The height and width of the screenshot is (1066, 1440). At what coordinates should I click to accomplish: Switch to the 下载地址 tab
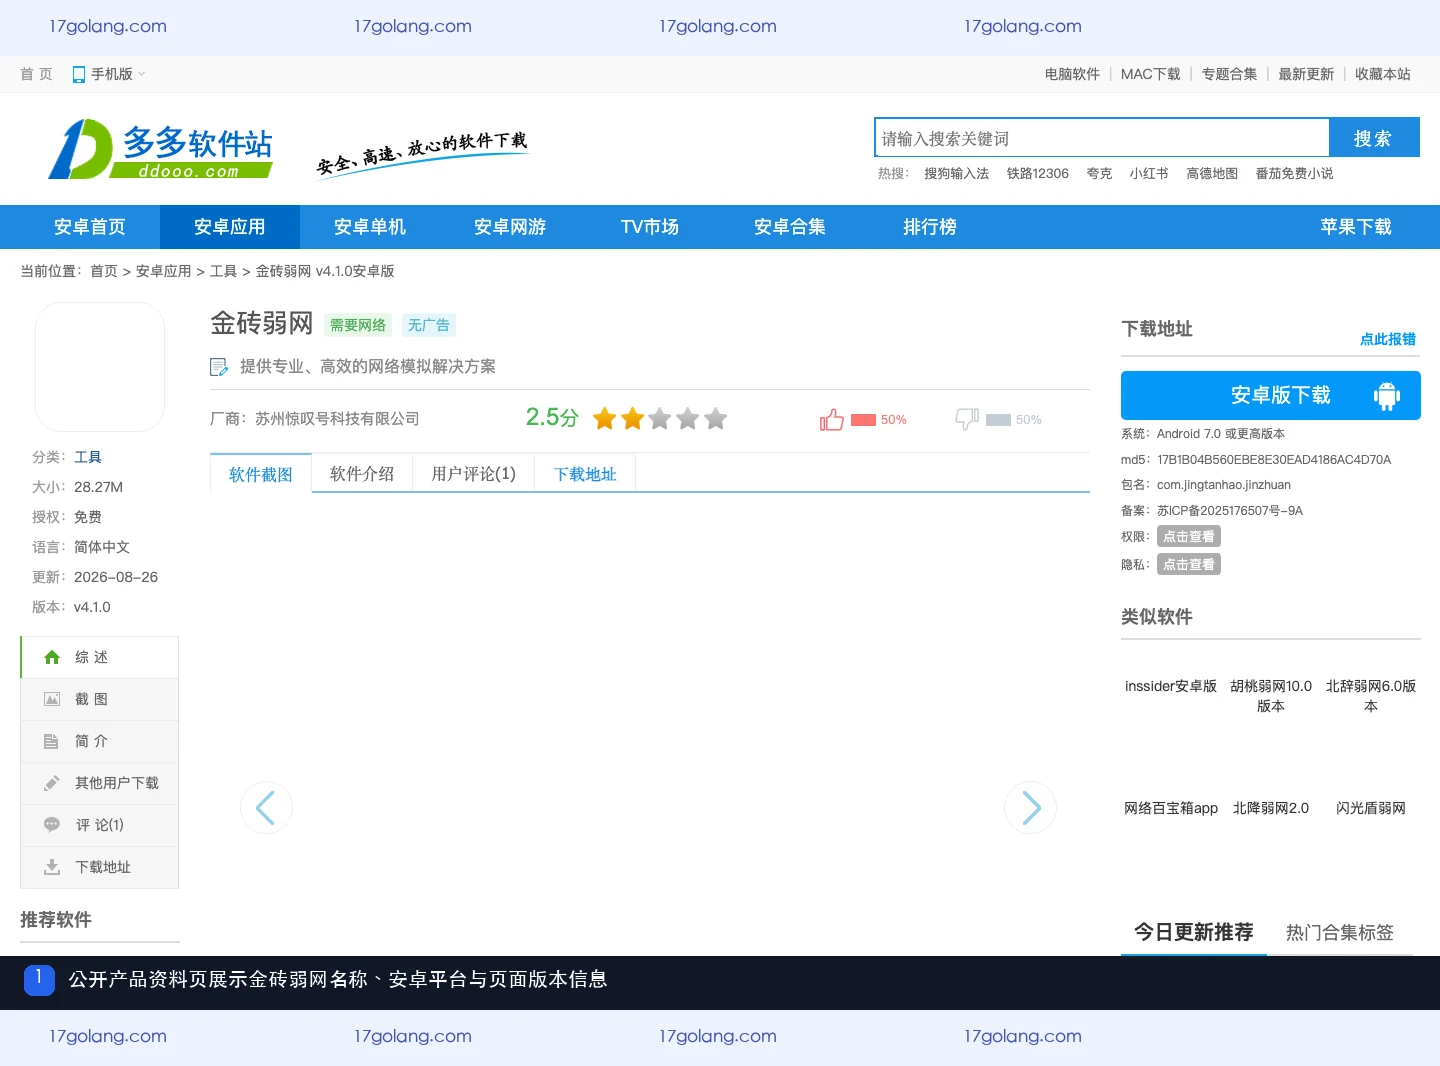click(585, 474)
